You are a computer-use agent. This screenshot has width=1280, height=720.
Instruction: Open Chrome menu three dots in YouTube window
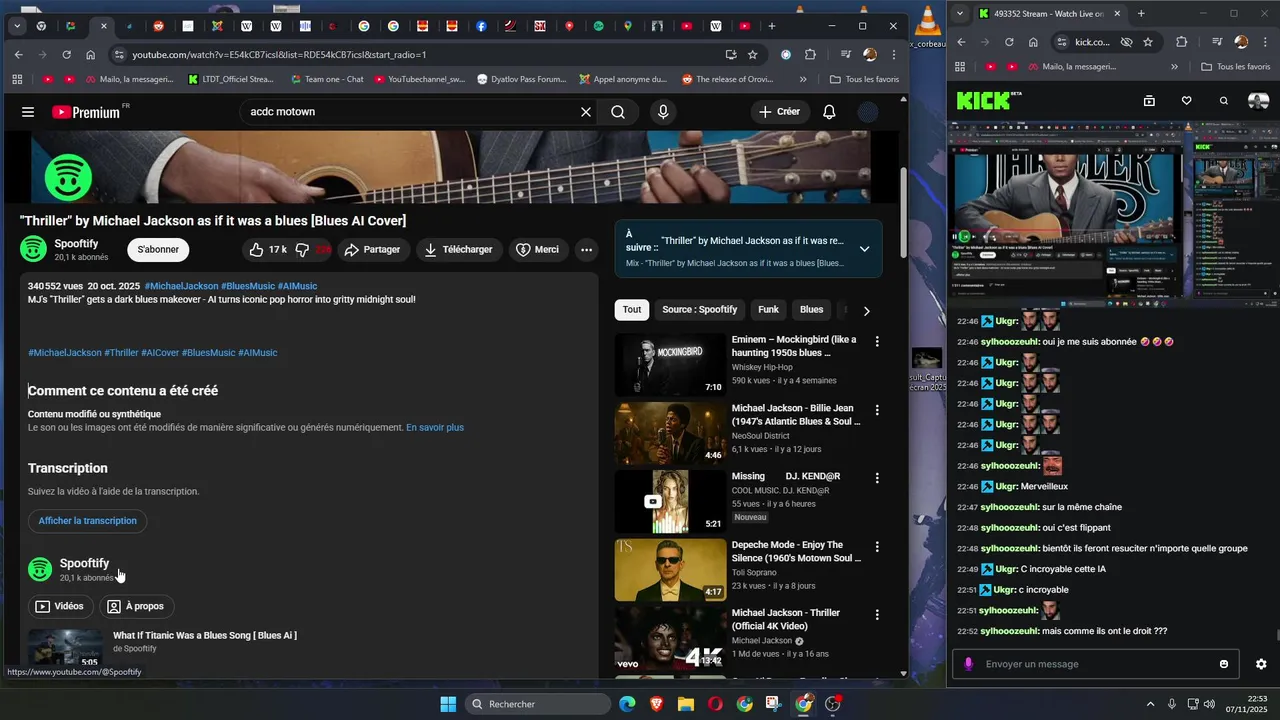(893, 55)
